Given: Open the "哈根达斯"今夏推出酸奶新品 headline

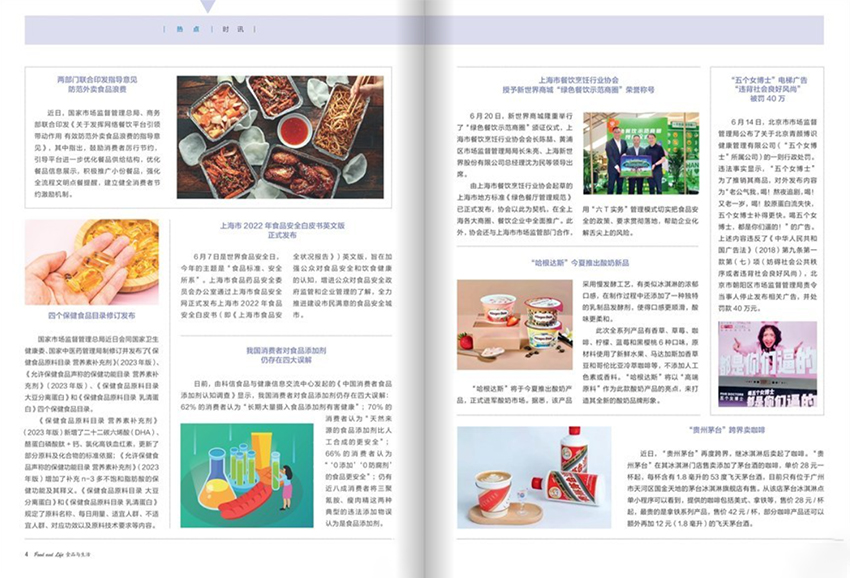Looking at the screenshot, I should point(580,263).
